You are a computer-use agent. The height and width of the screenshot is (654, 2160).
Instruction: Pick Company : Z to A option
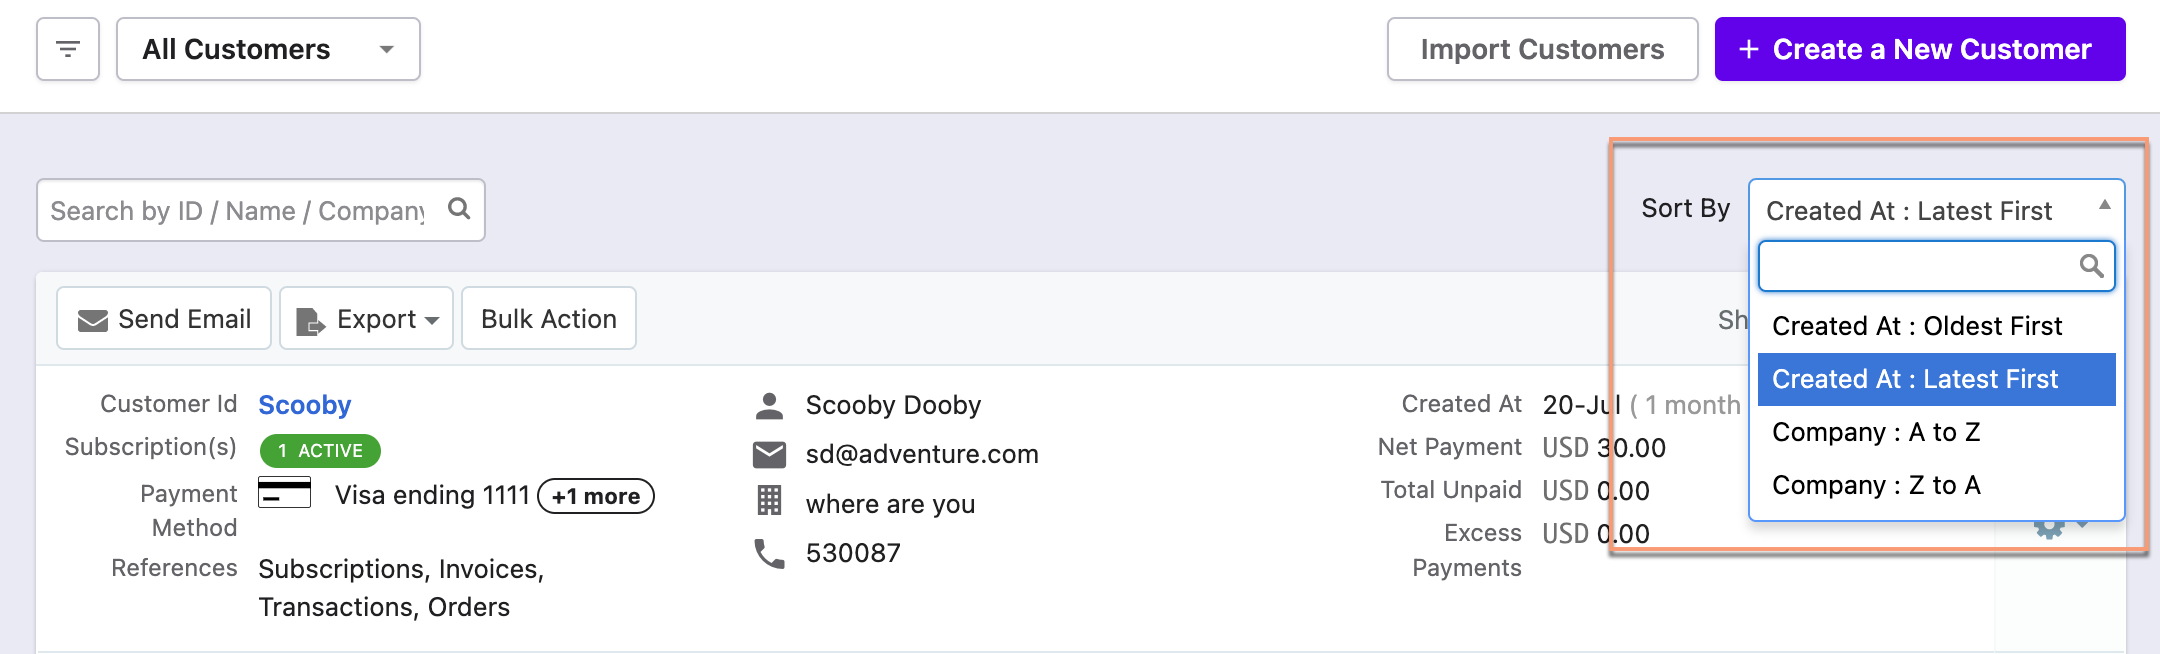point(1876,485)
